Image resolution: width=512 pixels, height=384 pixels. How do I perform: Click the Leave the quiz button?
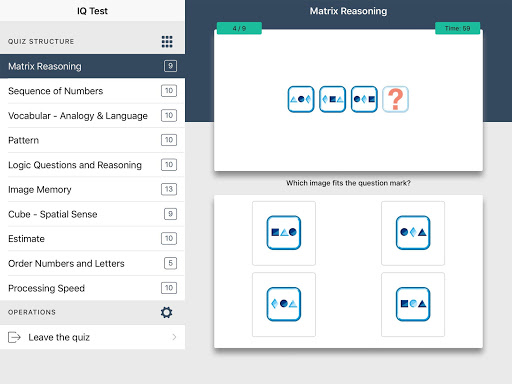(x=92, y=337)
